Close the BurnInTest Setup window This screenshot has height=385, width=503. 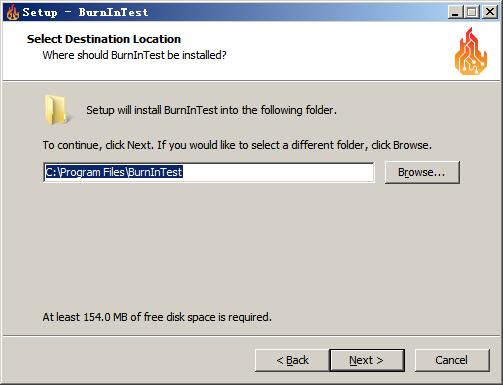490,12
